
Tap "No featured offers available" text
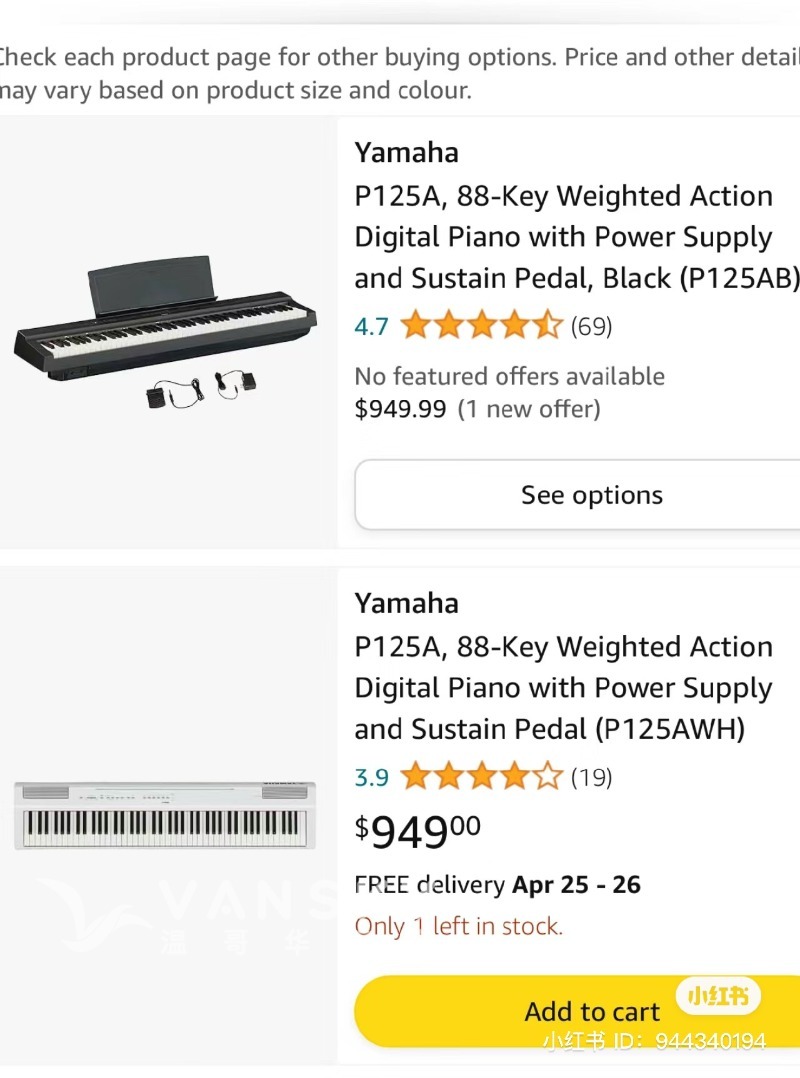point(509,377)
